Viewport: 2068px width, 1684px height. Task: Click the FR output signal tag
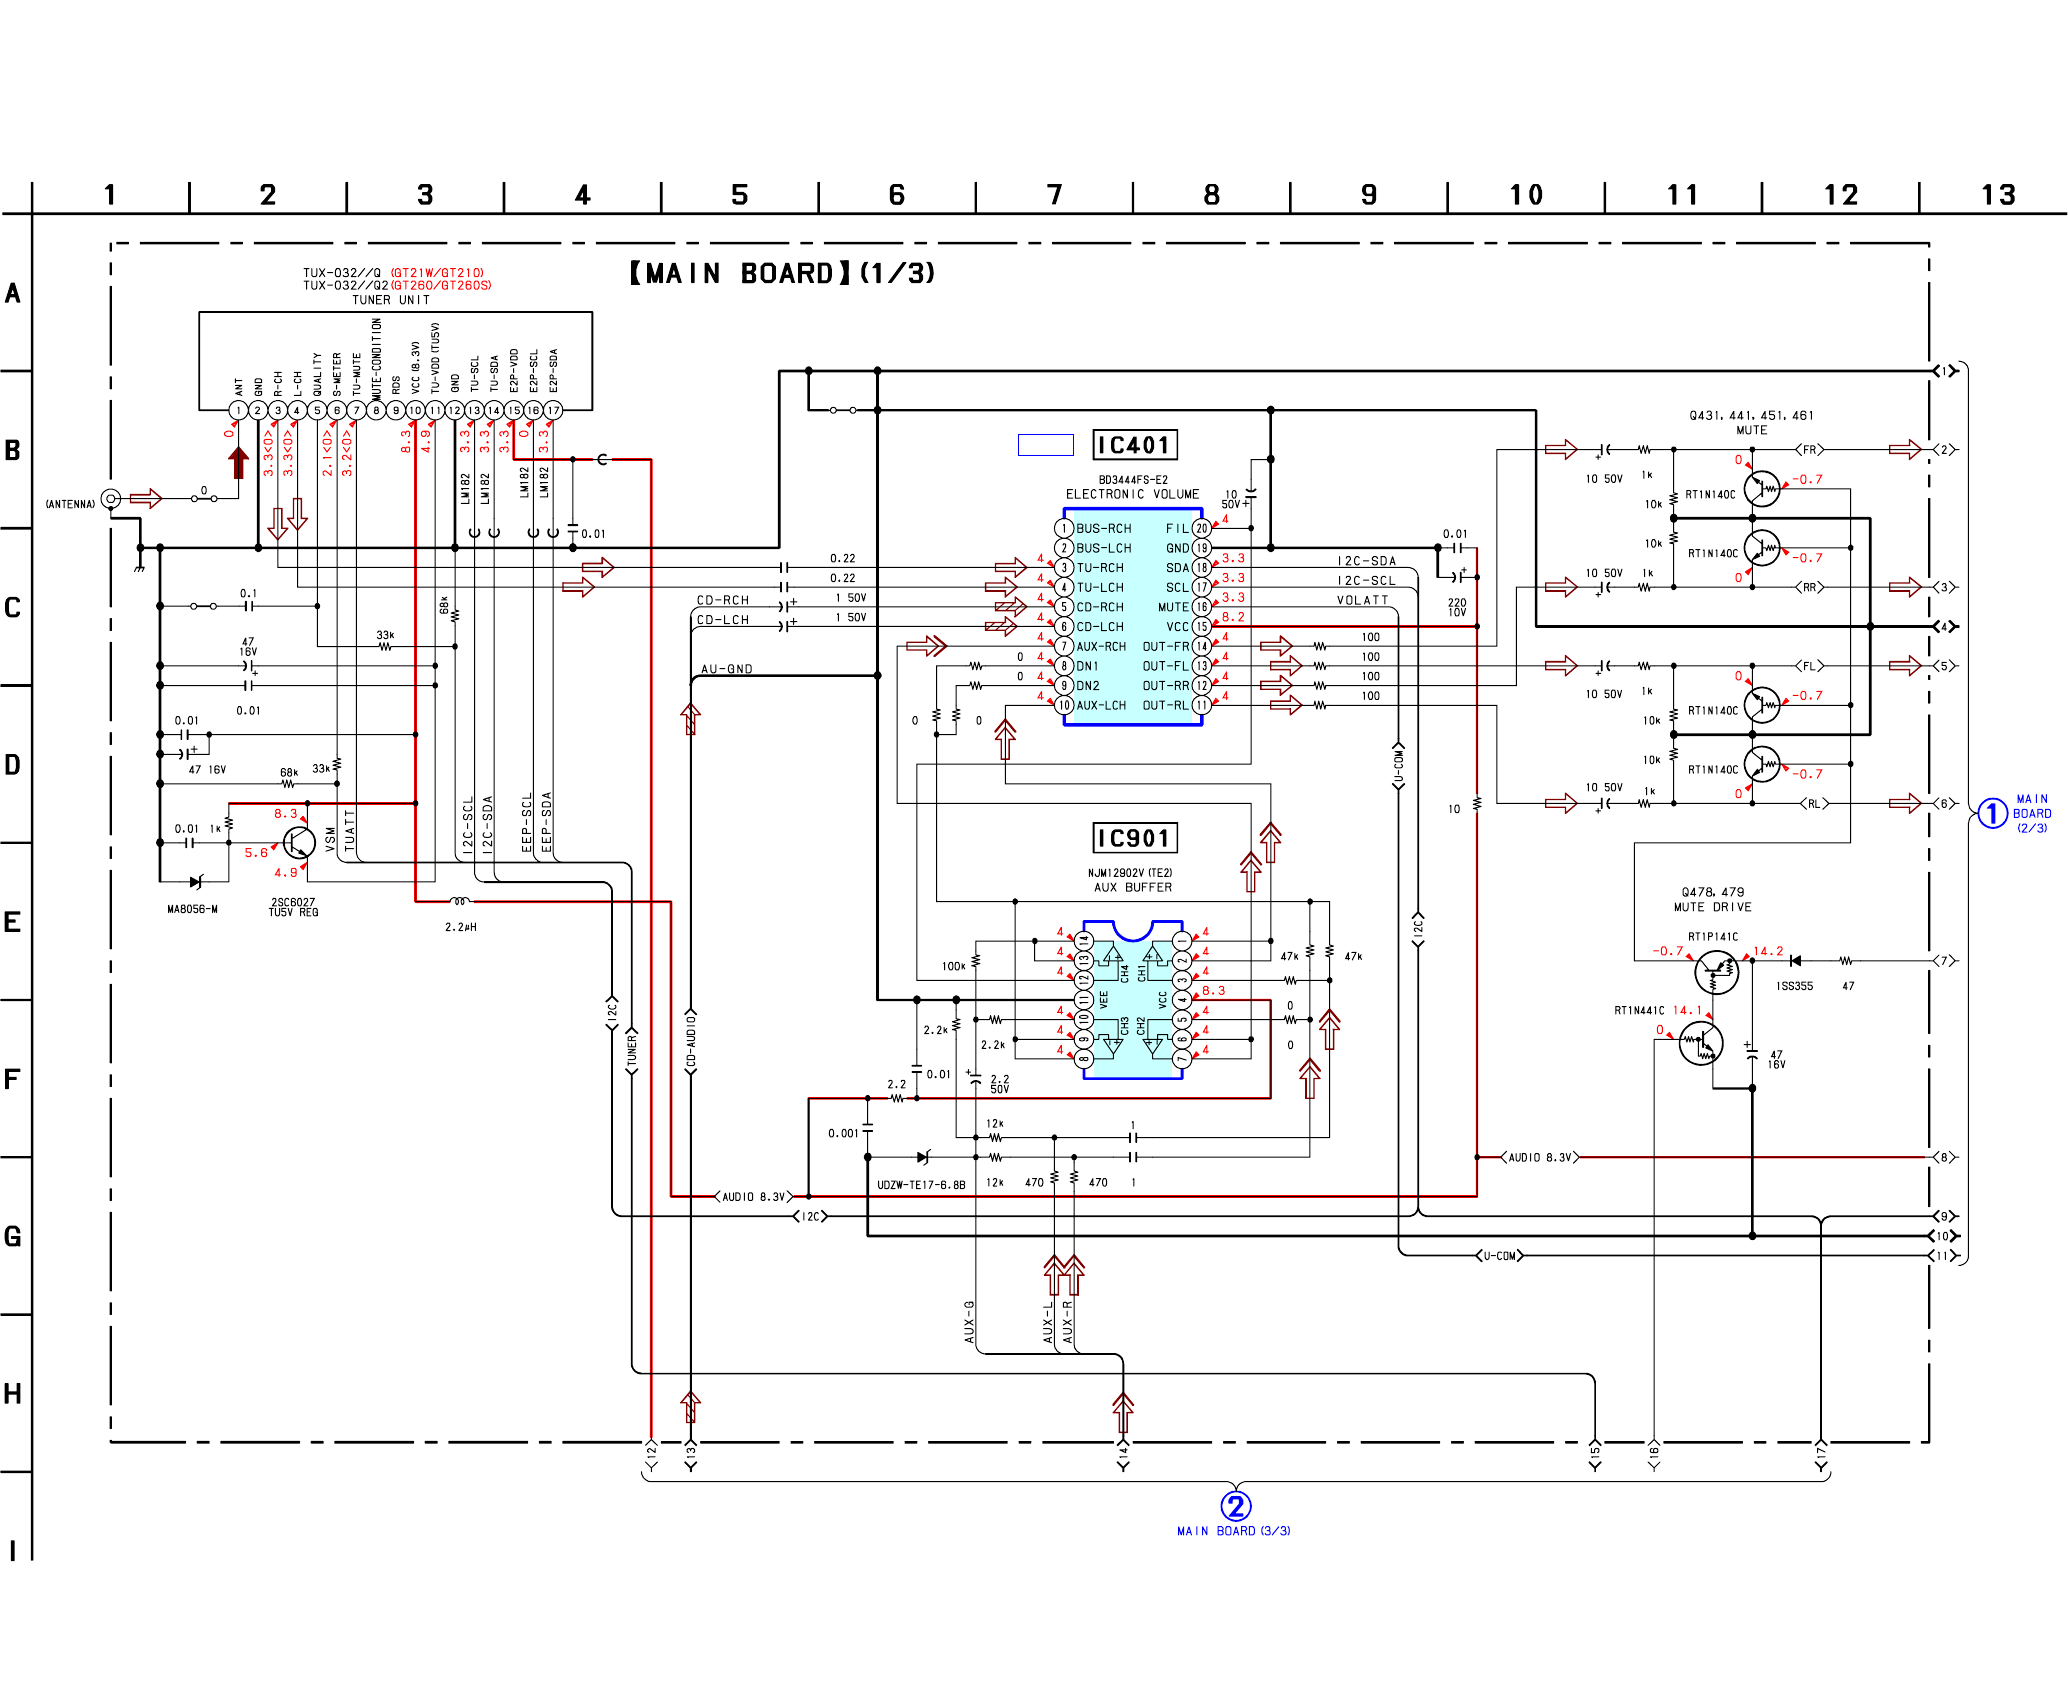pyautogui.click(x=1809, y=449)
